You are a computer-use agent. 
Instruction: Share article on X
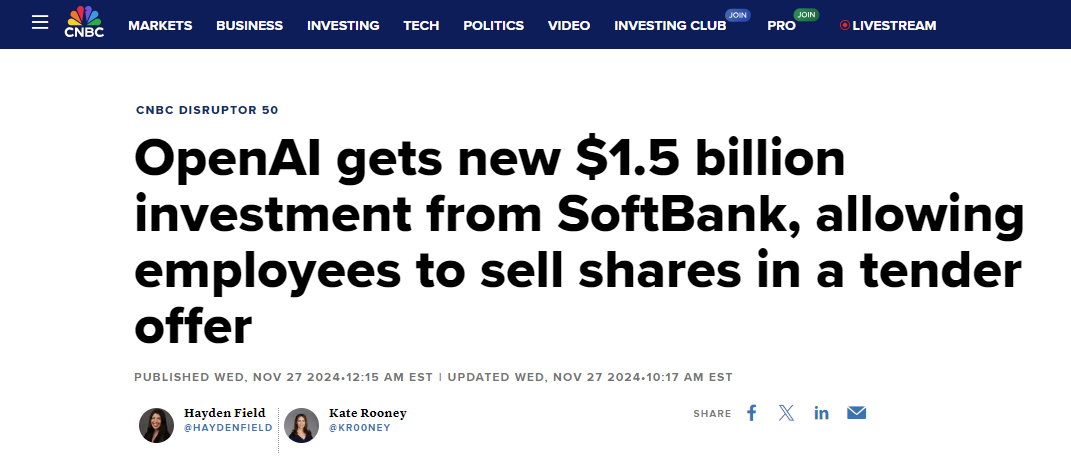[786, 413]
